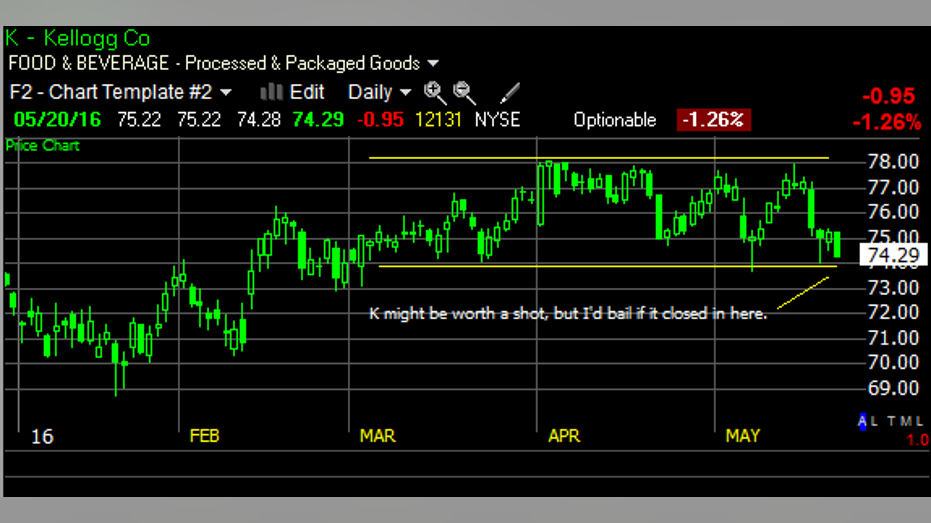The height and width of the screenshot is (523, 931).
Task: Click the K - Kellogg Co symbol title
Action: click(x=78, y=38)
